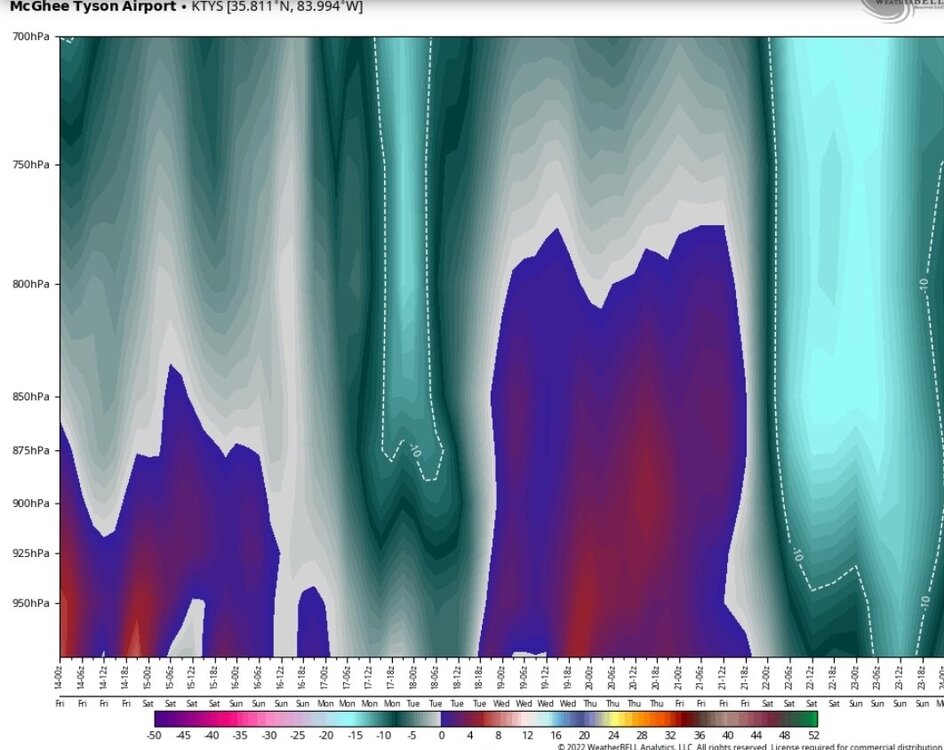The height and width of the screenshot is (750, 944).
Task: Pick the 0 value on the color scale
Action: pyautogui.click(x=441, y=735)
